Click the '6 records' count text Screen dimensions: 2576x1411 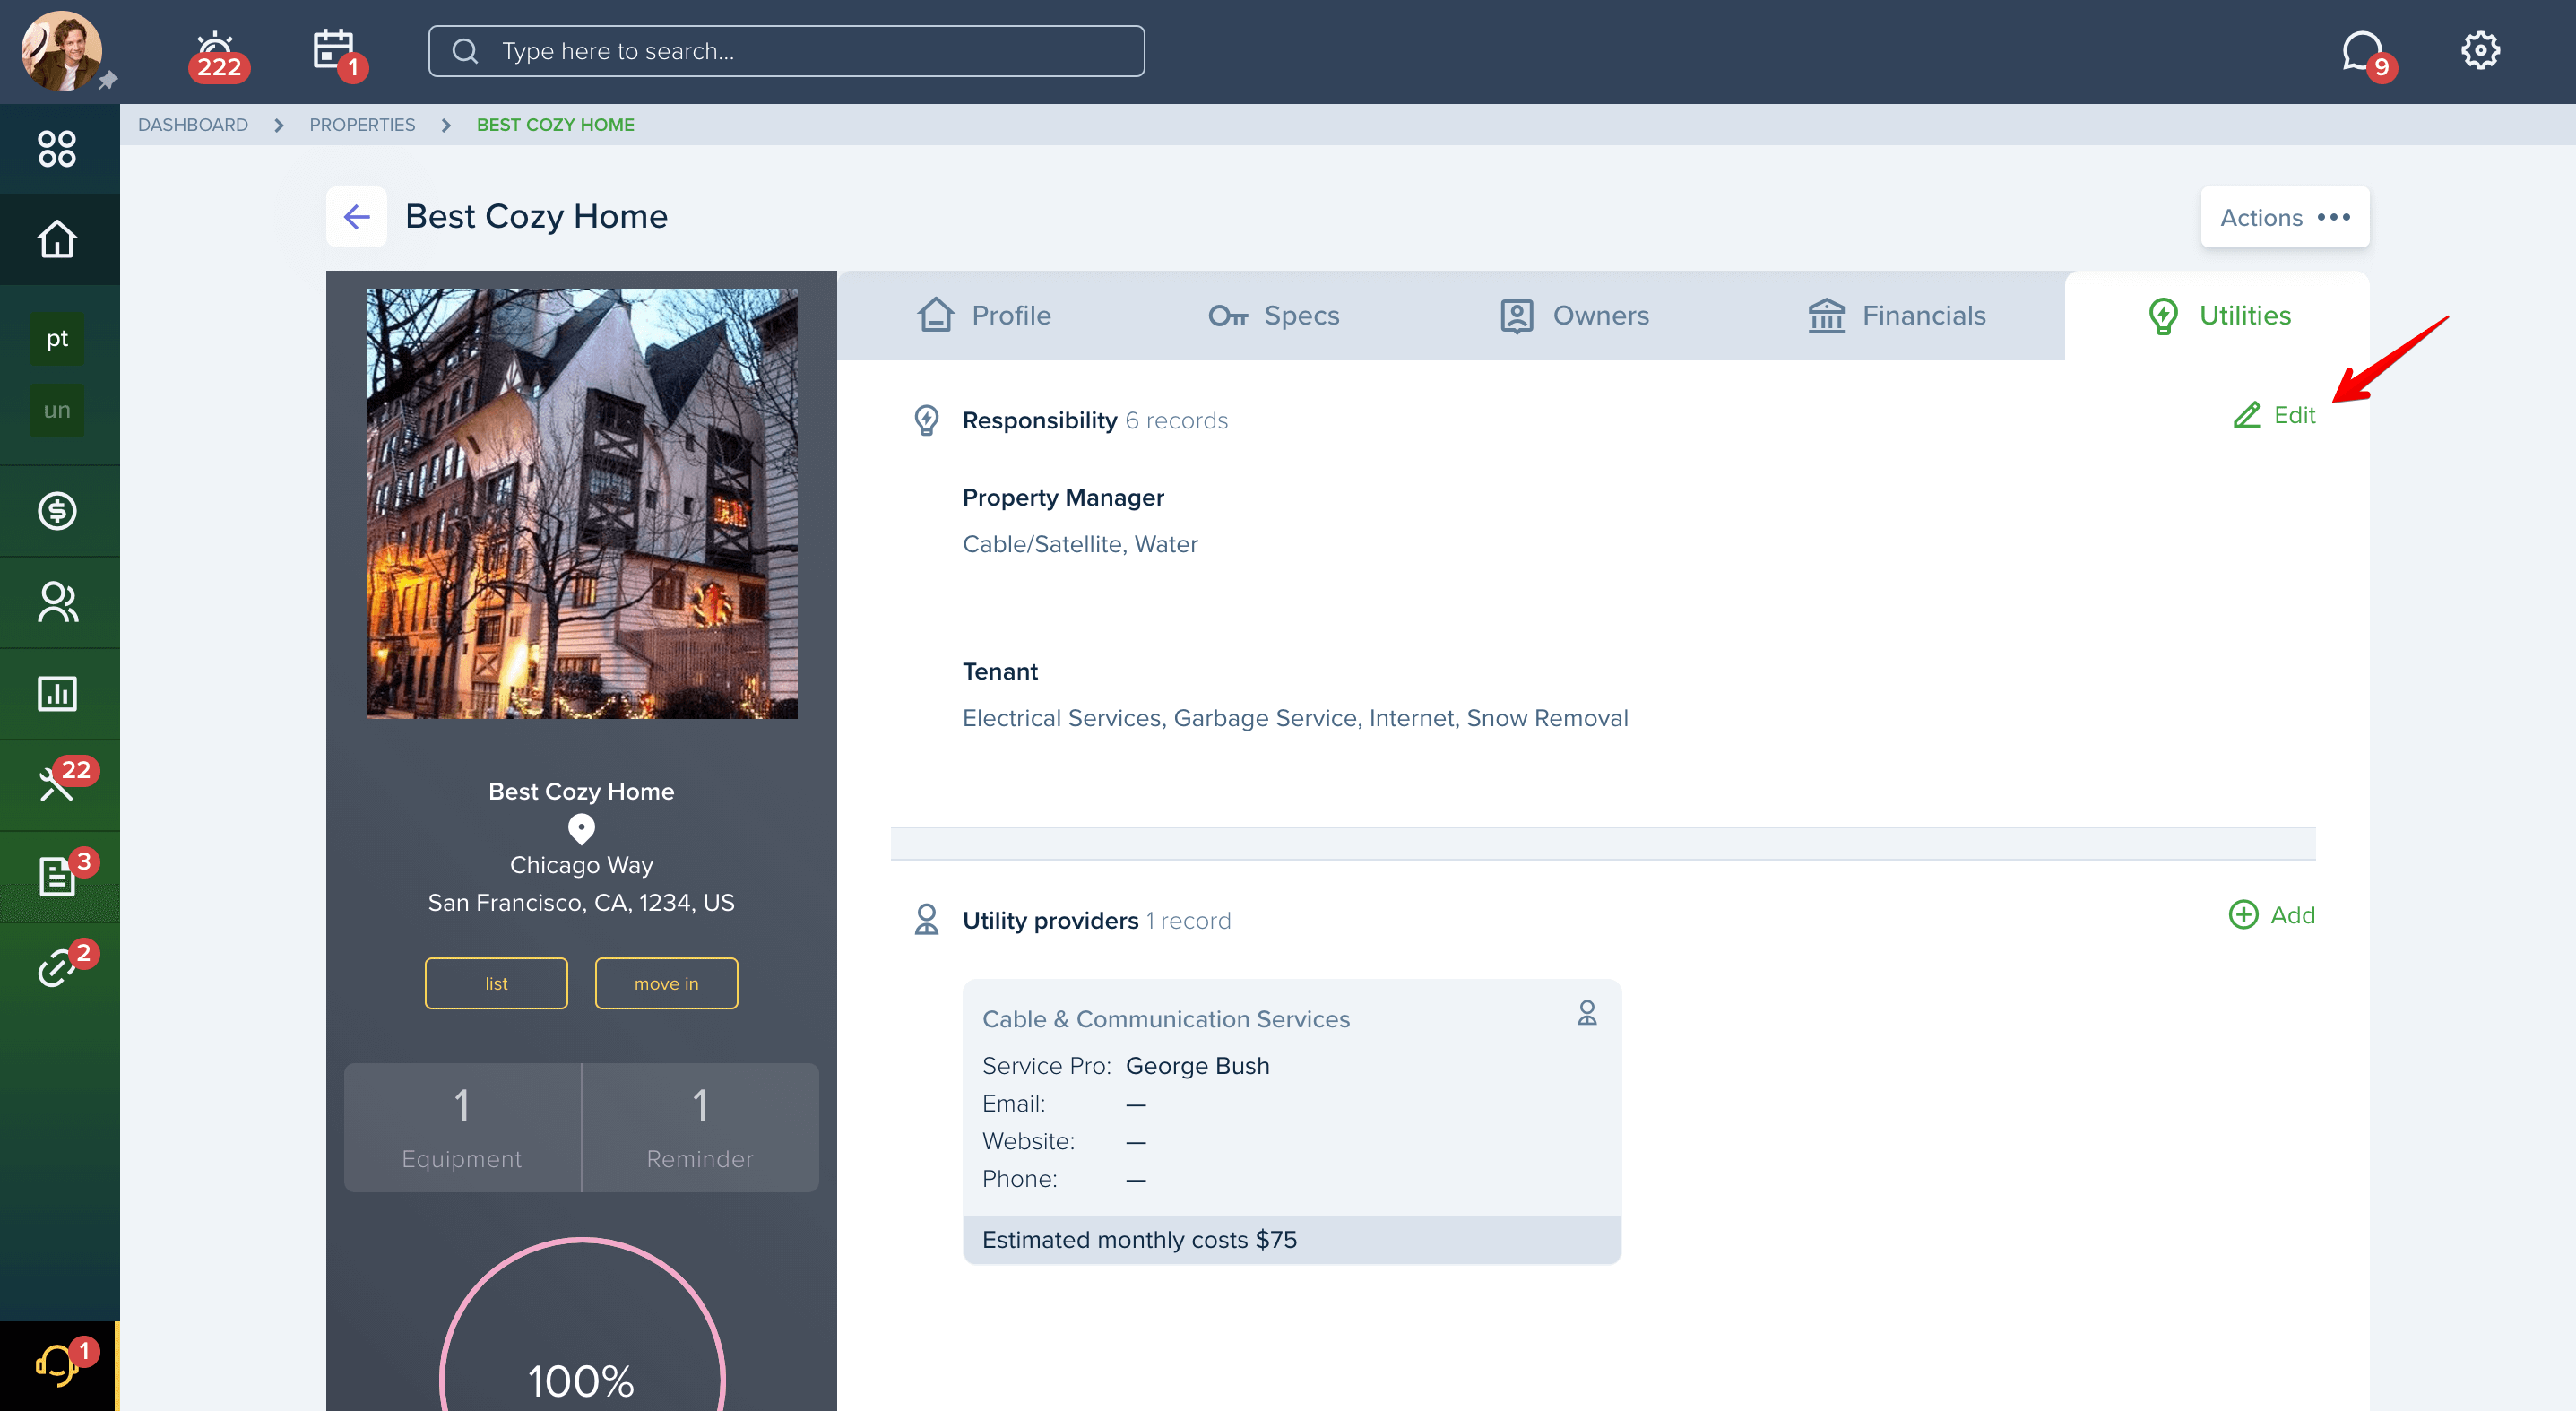pos(1176,421)
